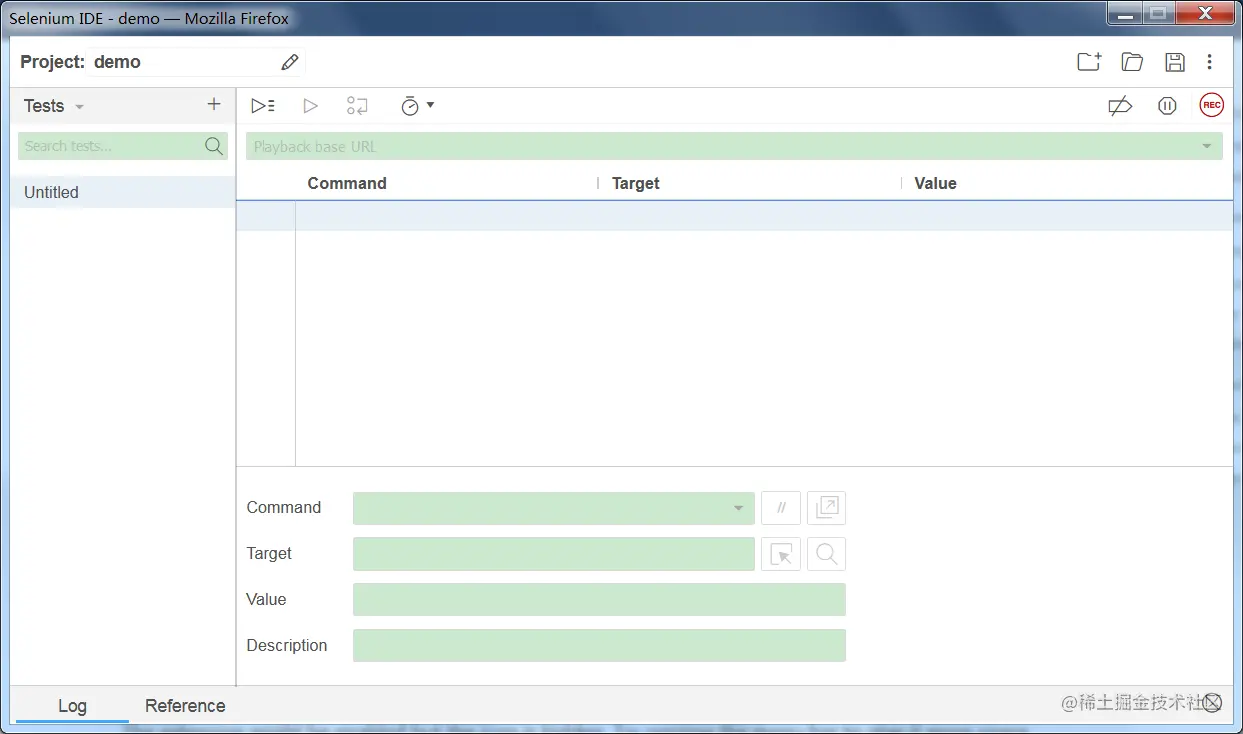Select the empty first command row
Viewport: 1243px width, 734px height.
click(734, 216)
